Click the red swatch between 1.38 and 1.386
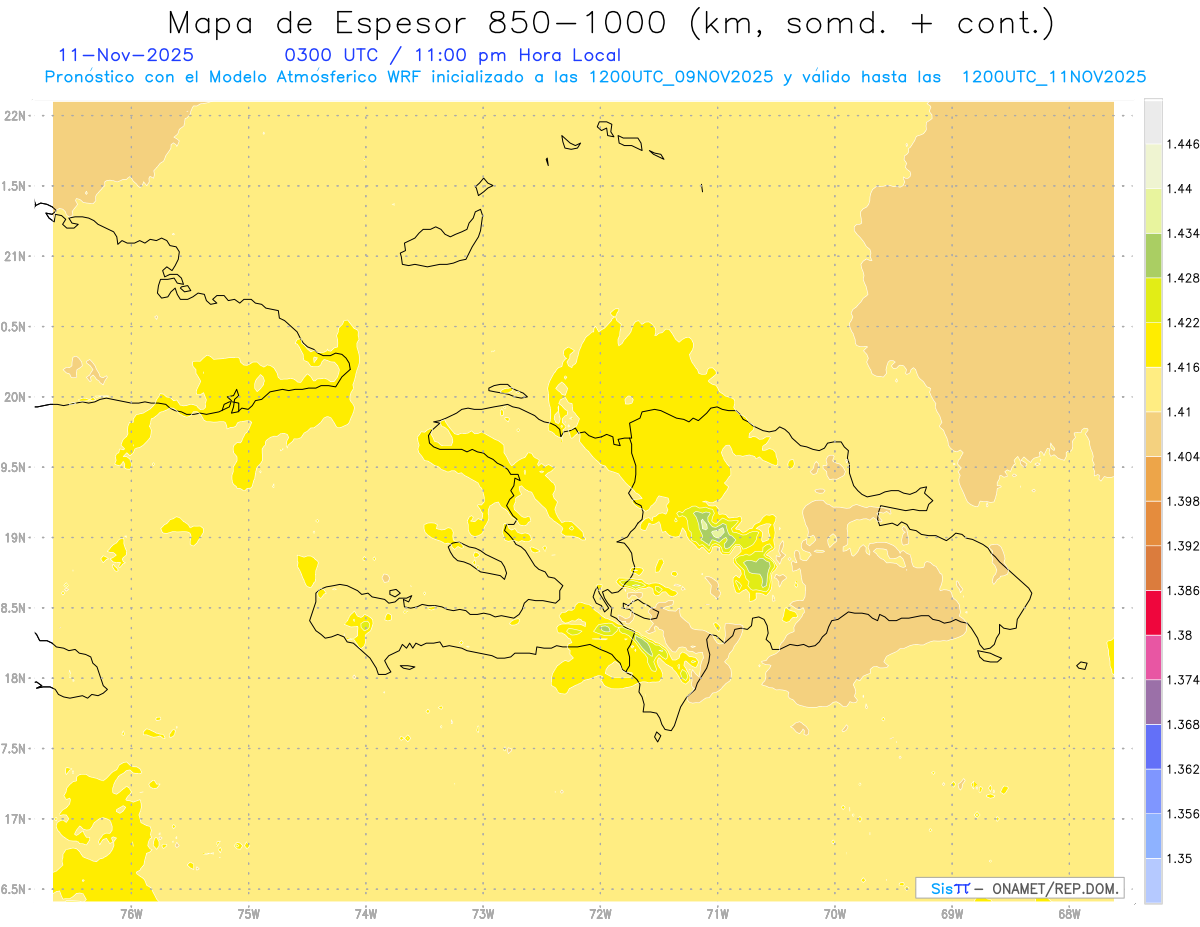This screenshot has height=927, width=1200. 1153,612
